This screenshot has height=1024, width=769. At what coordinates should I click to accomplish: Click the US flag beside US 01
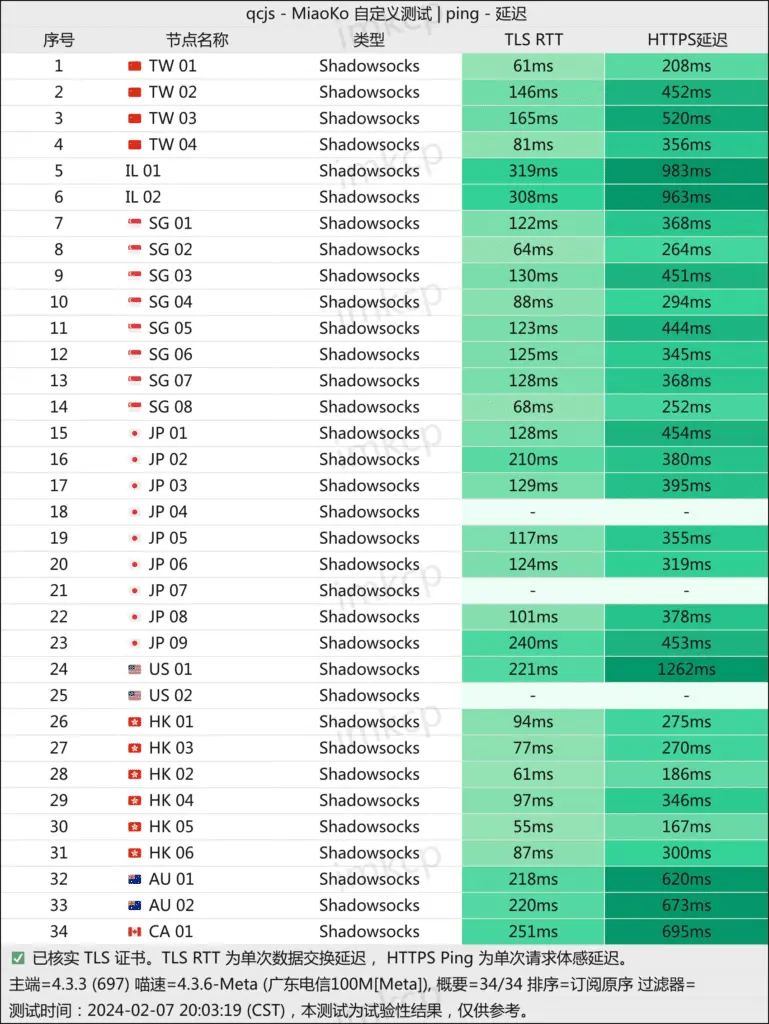coord(135,669)
